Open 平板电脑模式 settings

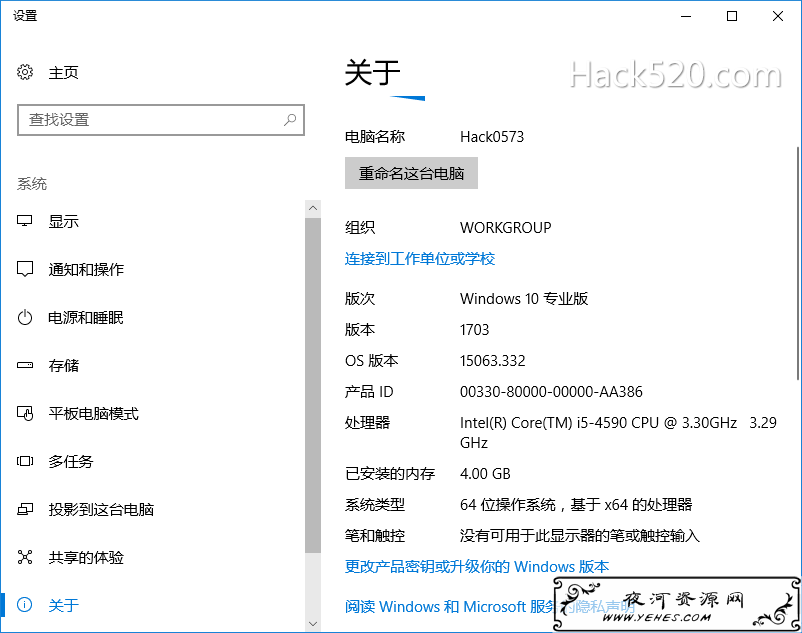coord(94,413)
